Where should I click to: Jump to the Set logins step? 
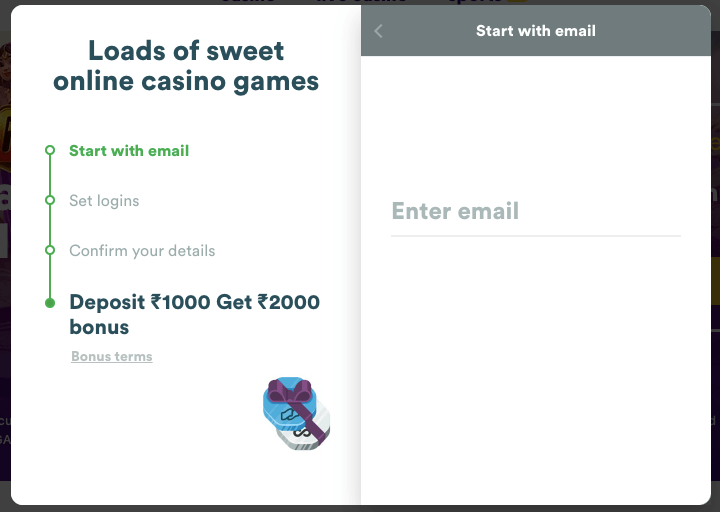pos(104,201)
